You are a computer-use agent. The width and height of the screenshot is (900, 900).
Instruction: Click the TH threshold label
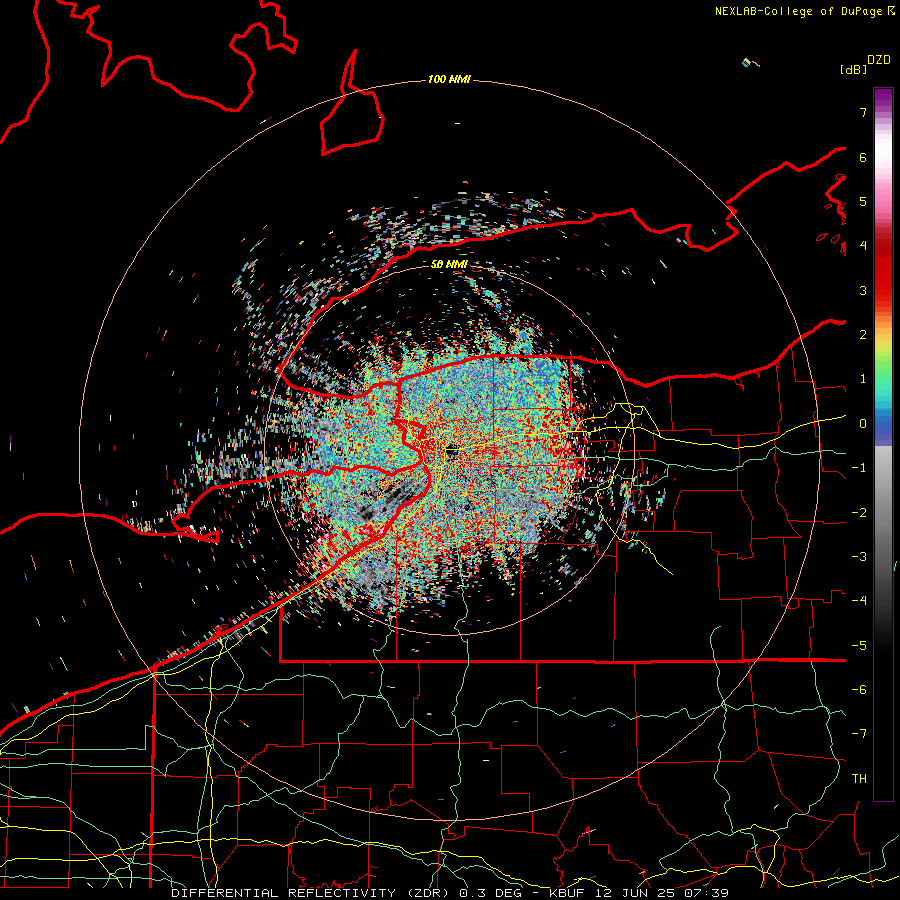(859, 779)
